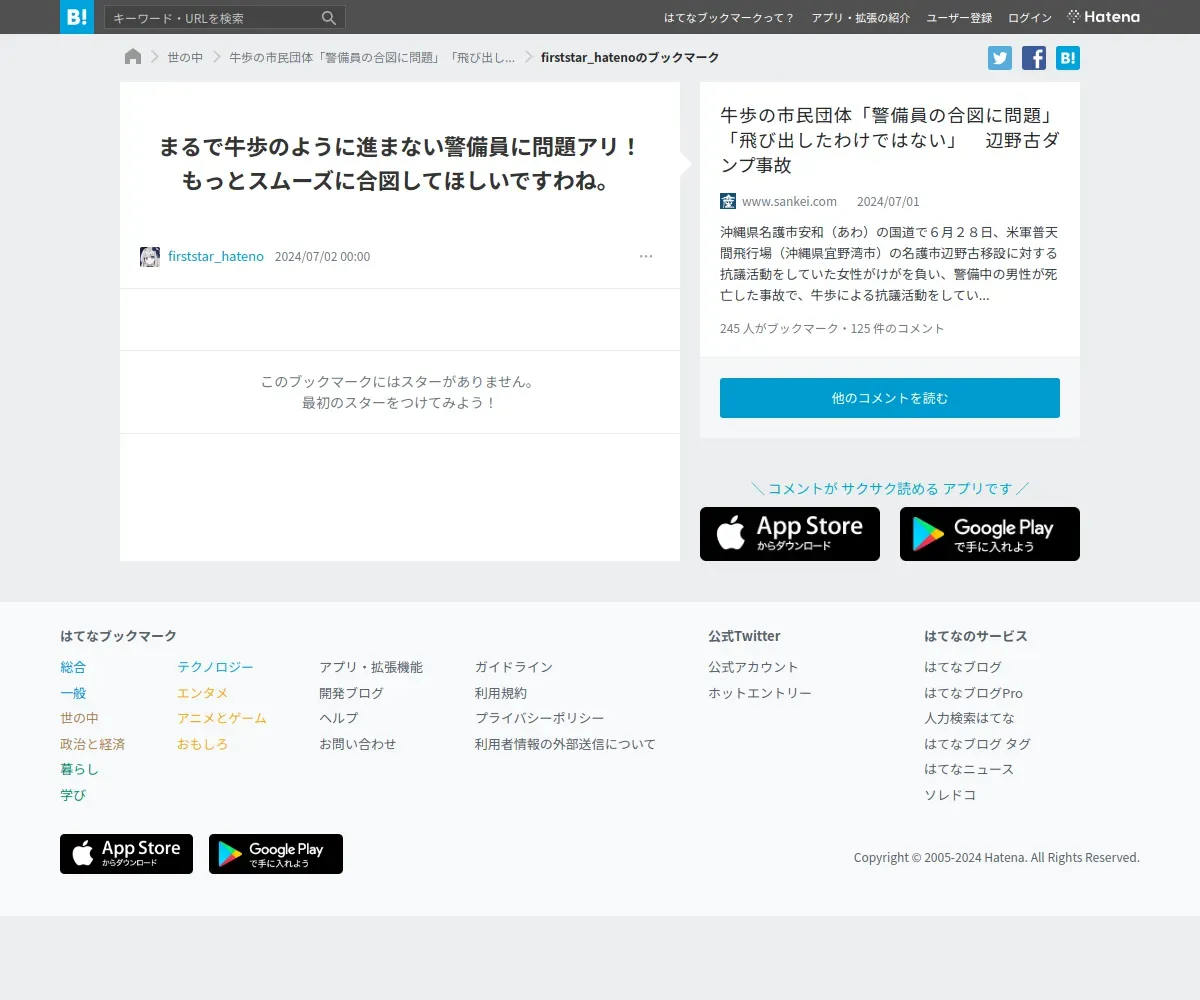The image size is (1200, 1000).
Task: Click firststar_hateno user avatar
Action: (x=150, y=257)
